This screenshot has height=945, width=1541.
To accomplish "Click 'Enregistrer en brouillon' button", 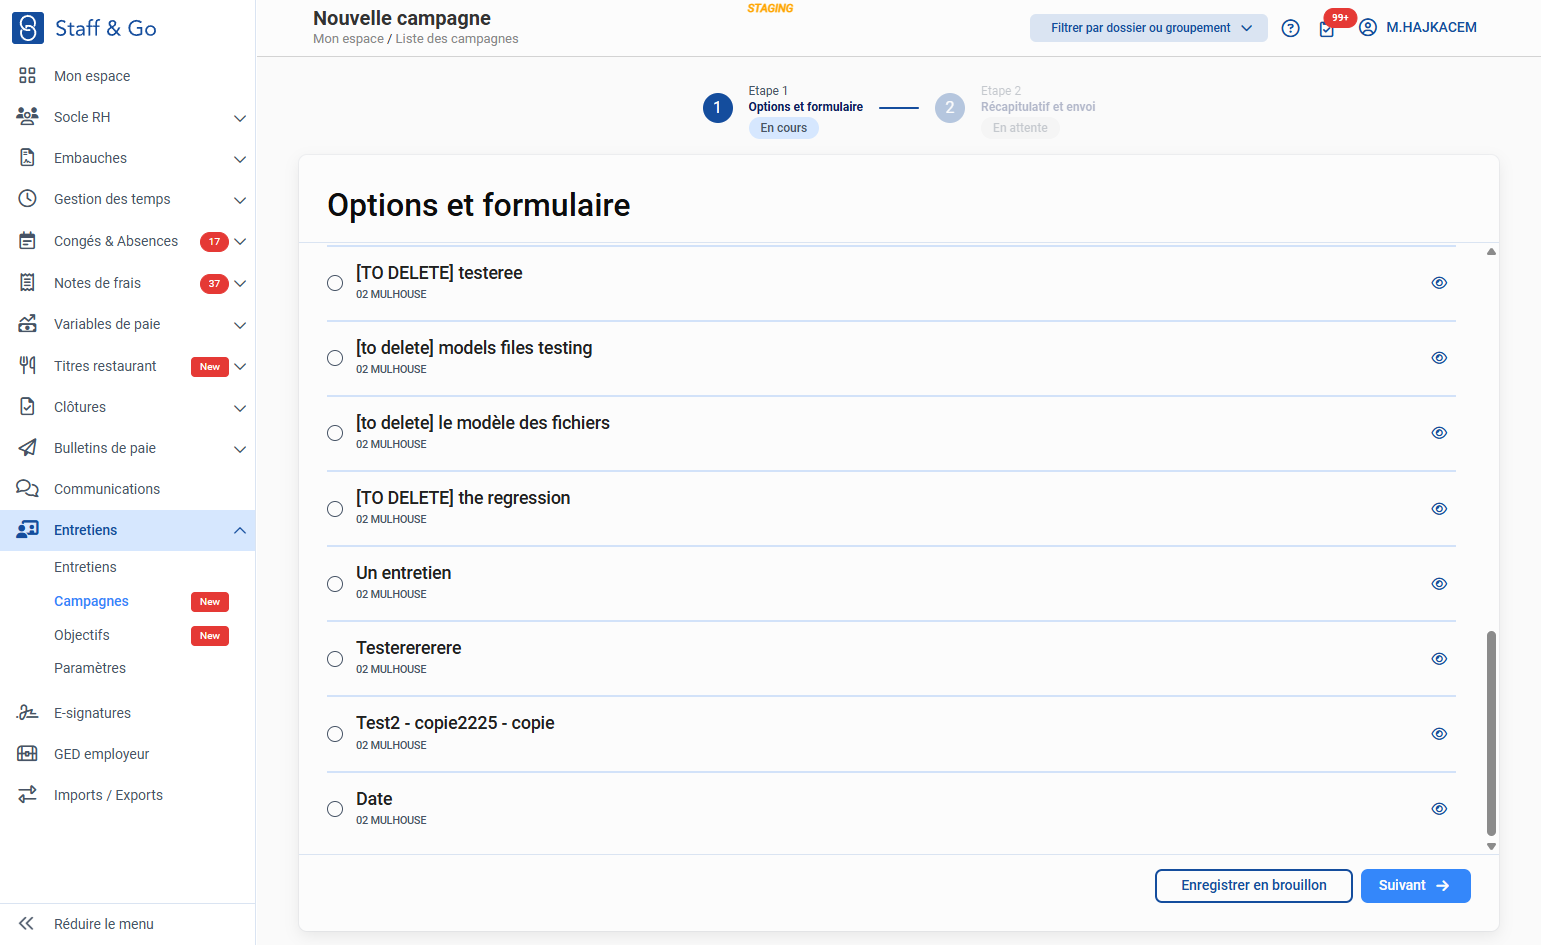I will tap(1254, 886).
